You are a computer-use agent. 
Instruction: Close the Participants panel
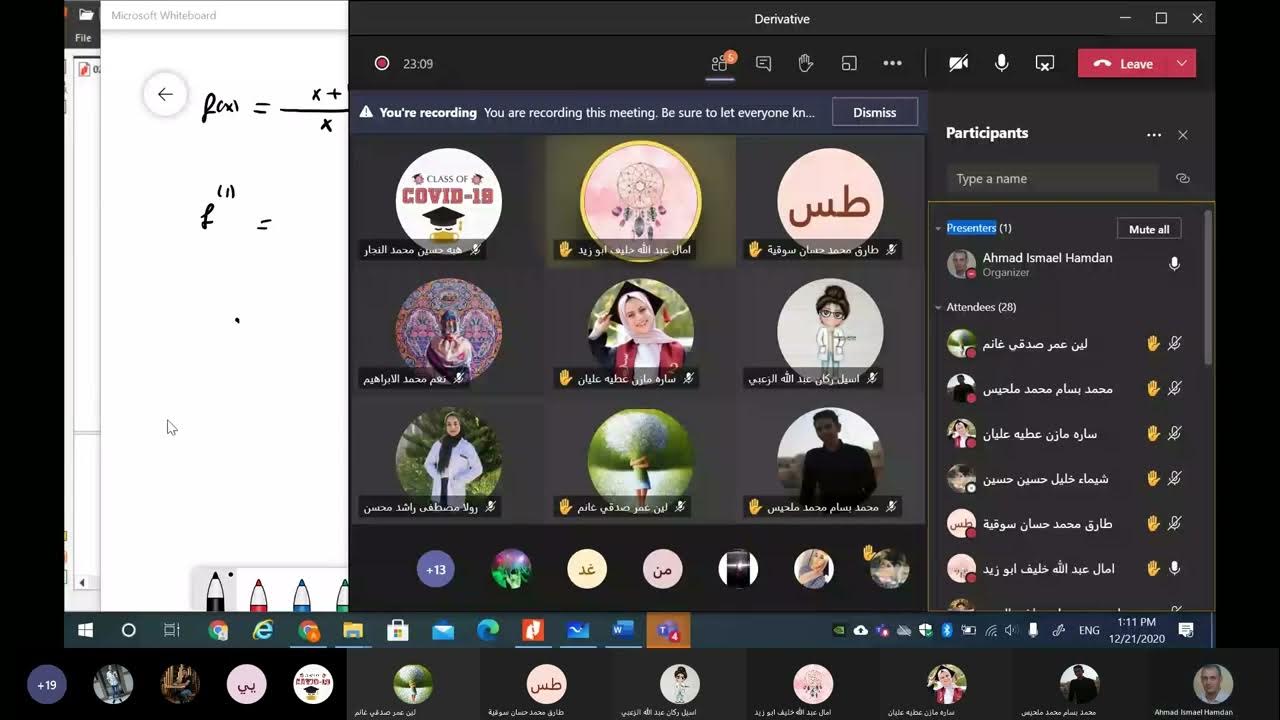(1183, 134)
